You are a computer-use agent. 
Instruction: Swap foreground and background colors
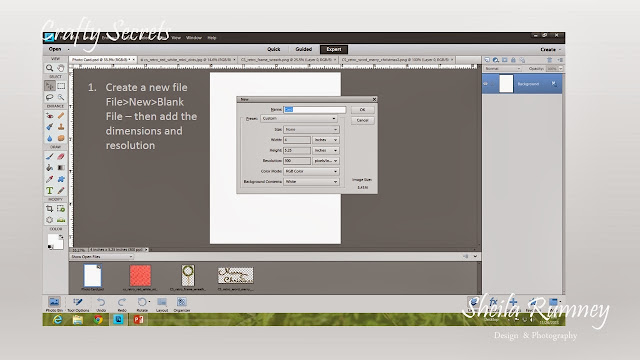tap(61, 237)
